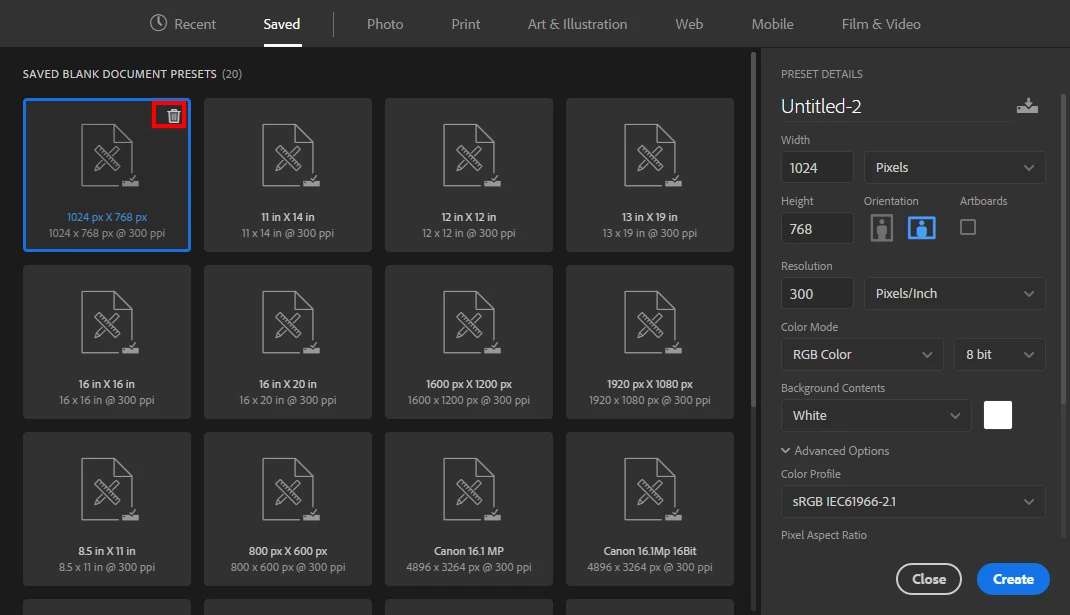Click the 8.5 in X 11 in preset icon
Image resolution: width=1070 pixels, height=615 pixels.
108,489
